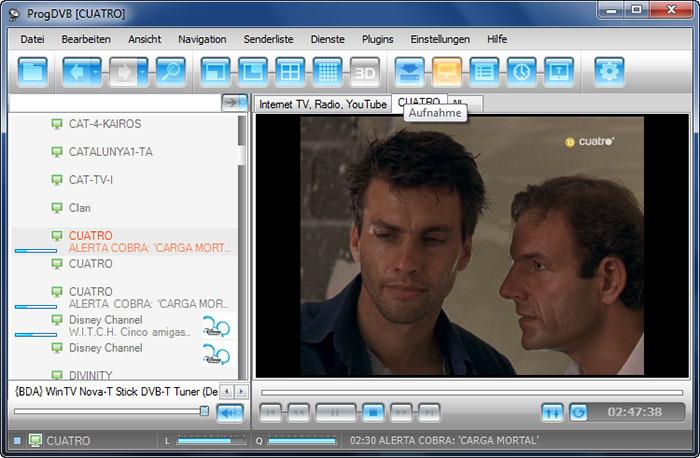Open the Bearbeiten menu
Image resolution: width=700 pixels, height=458 pixels.
tap(86, 39)
